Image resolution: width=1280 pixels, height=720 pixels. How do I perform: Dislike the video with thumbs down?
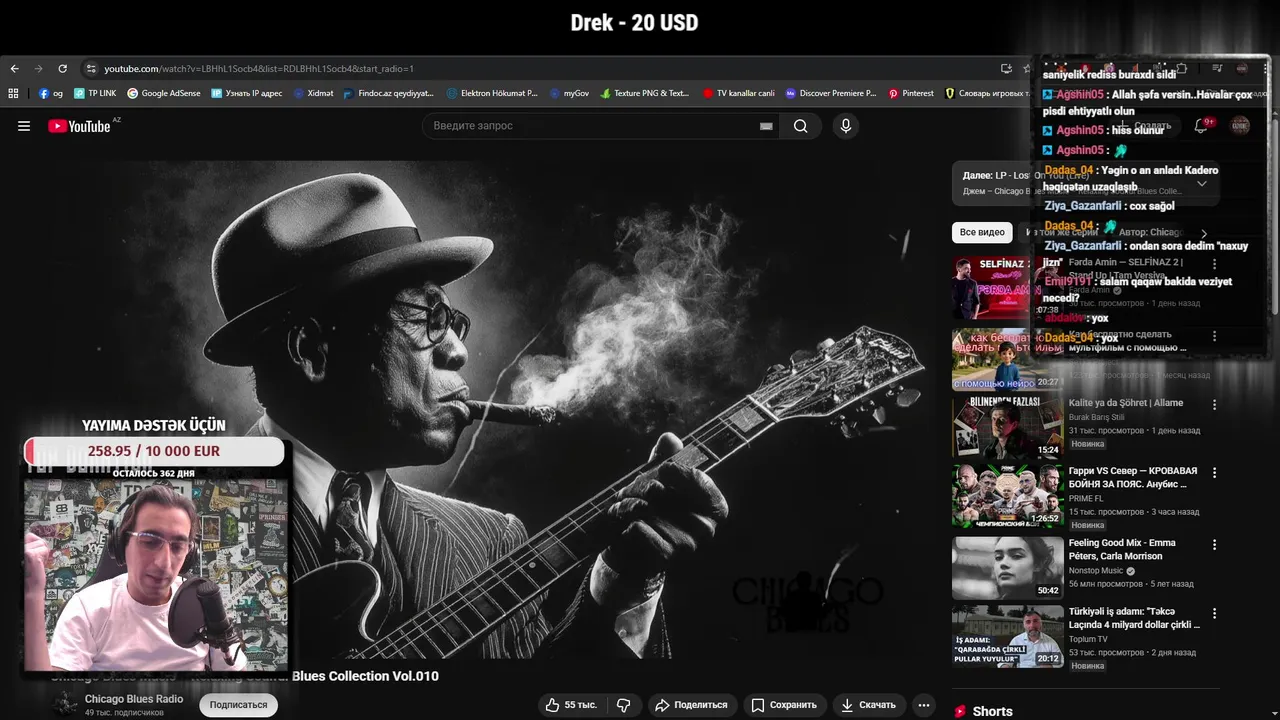(x=624, y=705)
